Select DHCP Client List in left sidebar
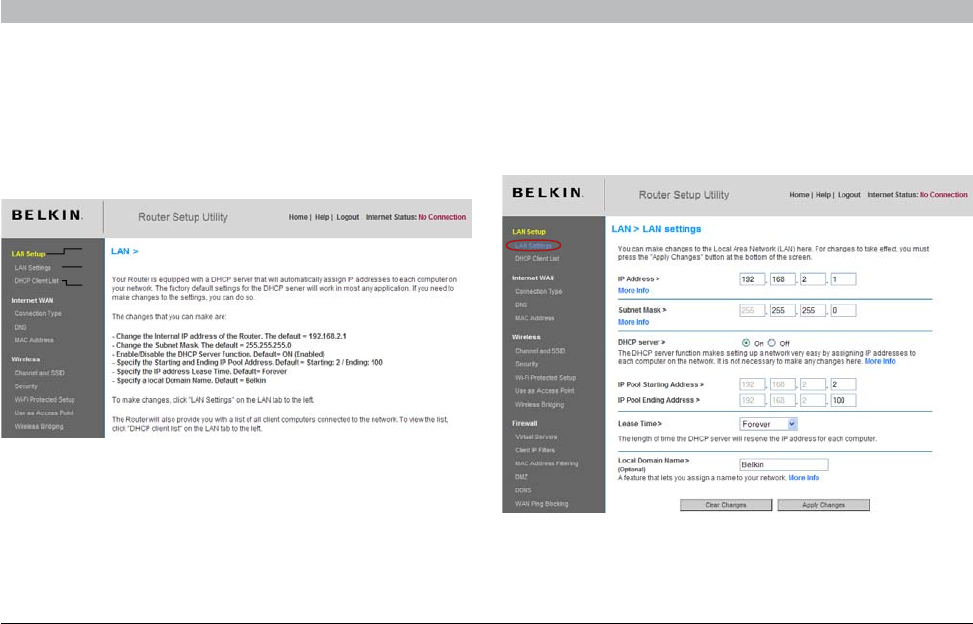Viewport: 973px width, 624px height. (x=37, y=281)
